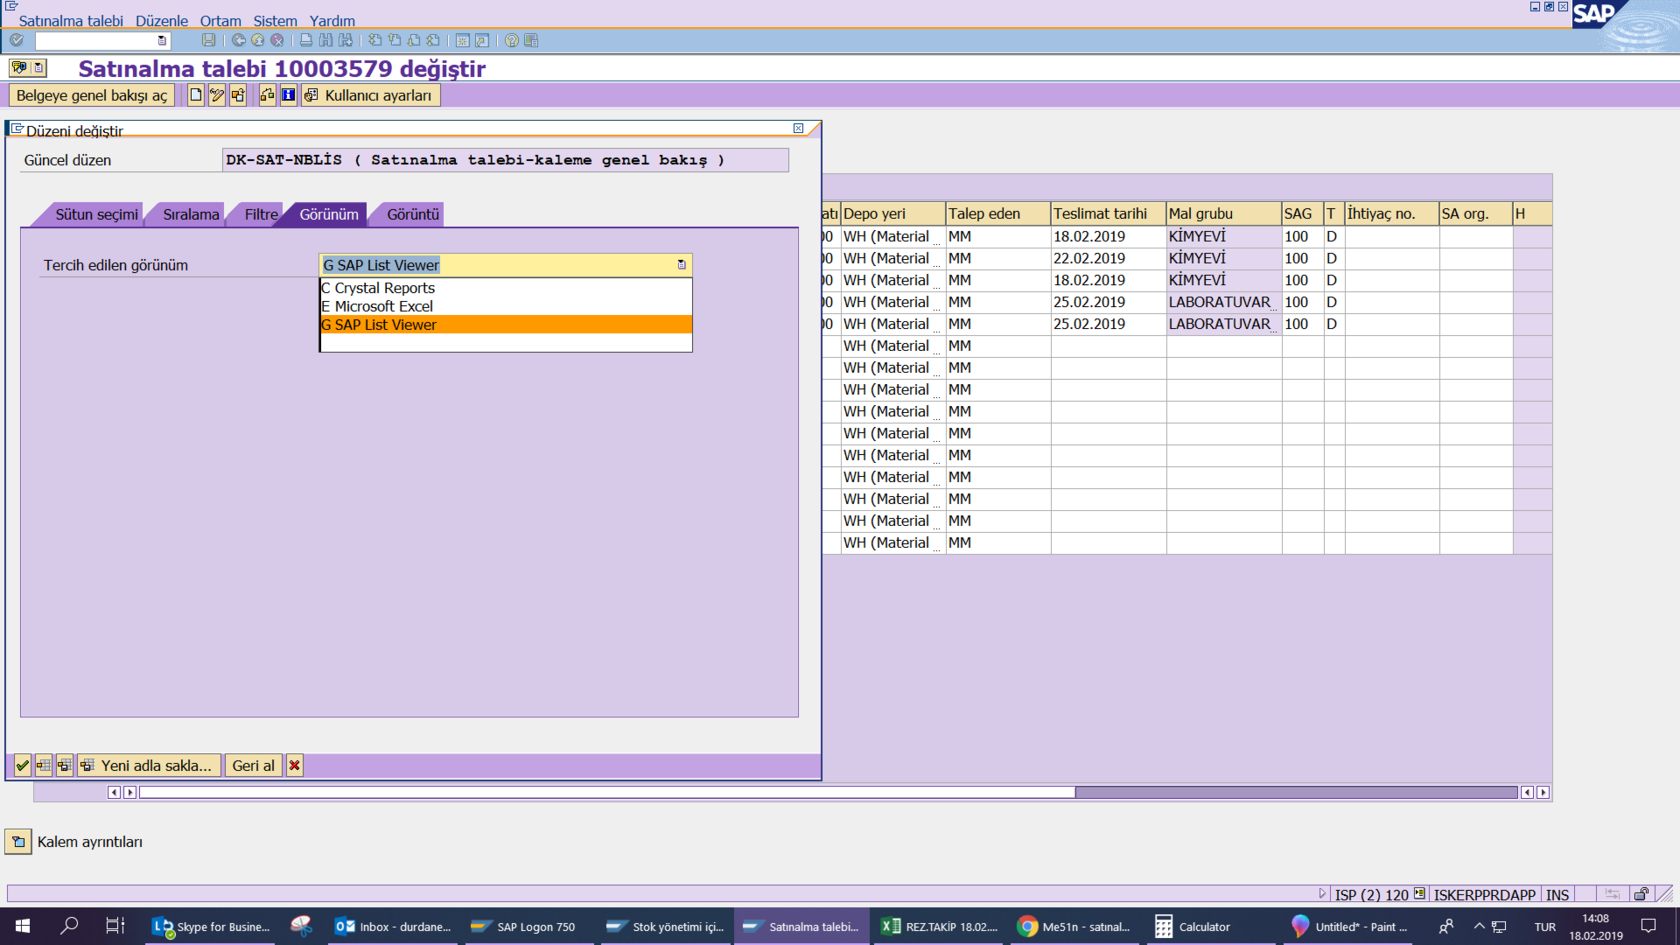Click the first LABORATUVAR cell, dated 25.02.2019
This screenshot has width=1680, height=945.
(1224, 302)
